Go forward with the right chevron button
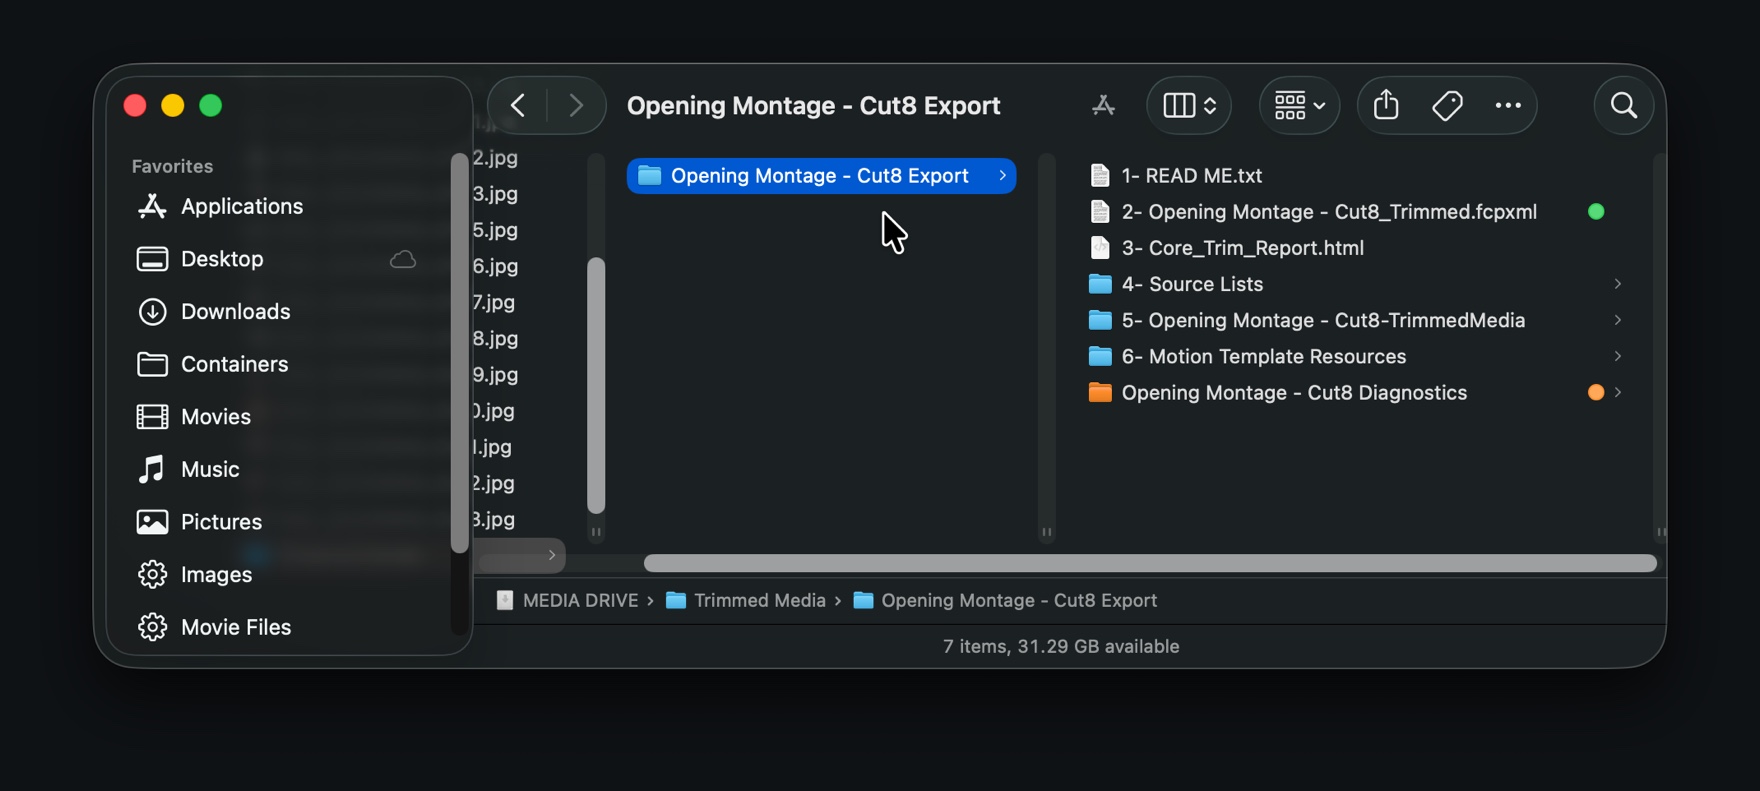Viewport: 1760px width, 791px height. [576, 105]
